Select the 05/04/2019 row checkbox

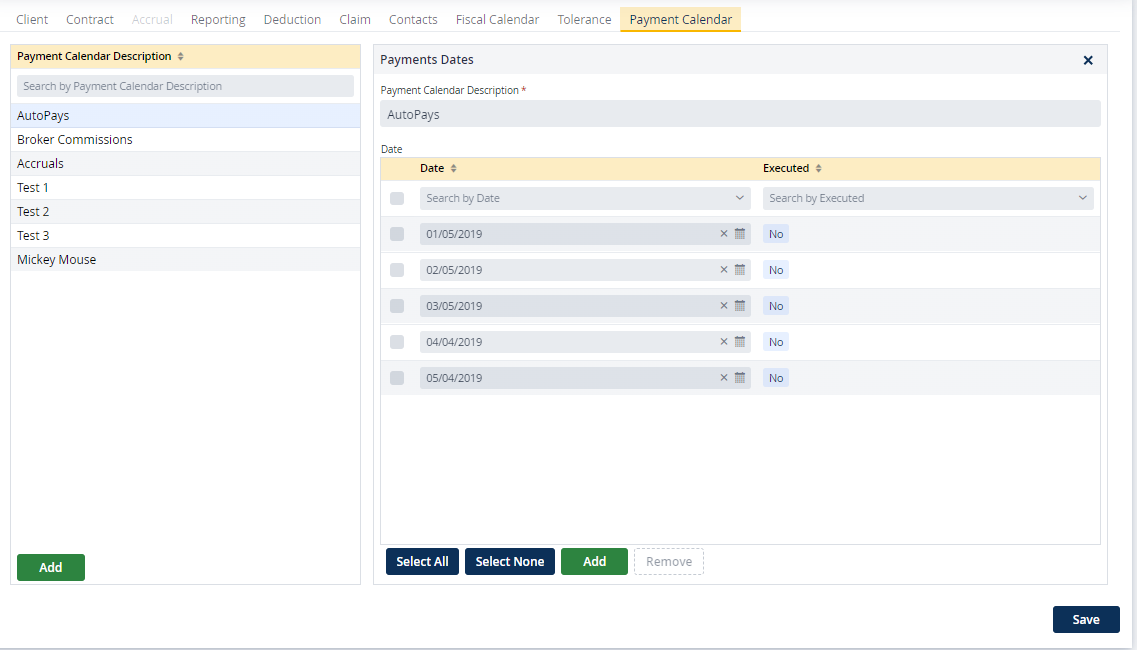coord(397,378)
